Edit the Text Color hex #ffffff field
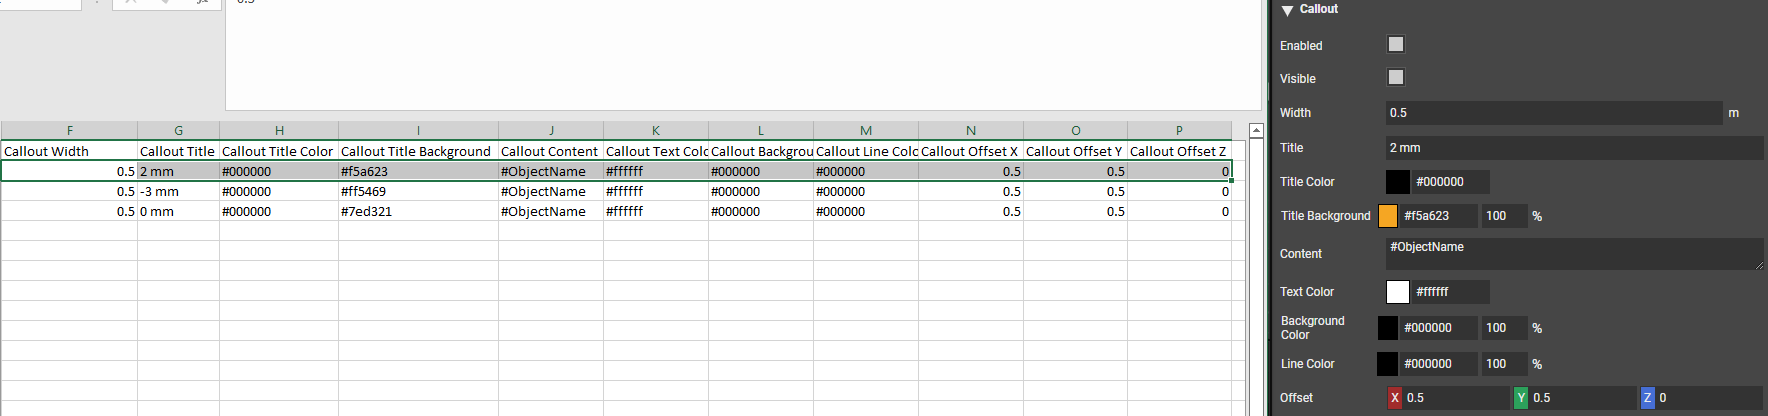The height and width of the screenshot is (416, 1768). (x=1451, y=292)
